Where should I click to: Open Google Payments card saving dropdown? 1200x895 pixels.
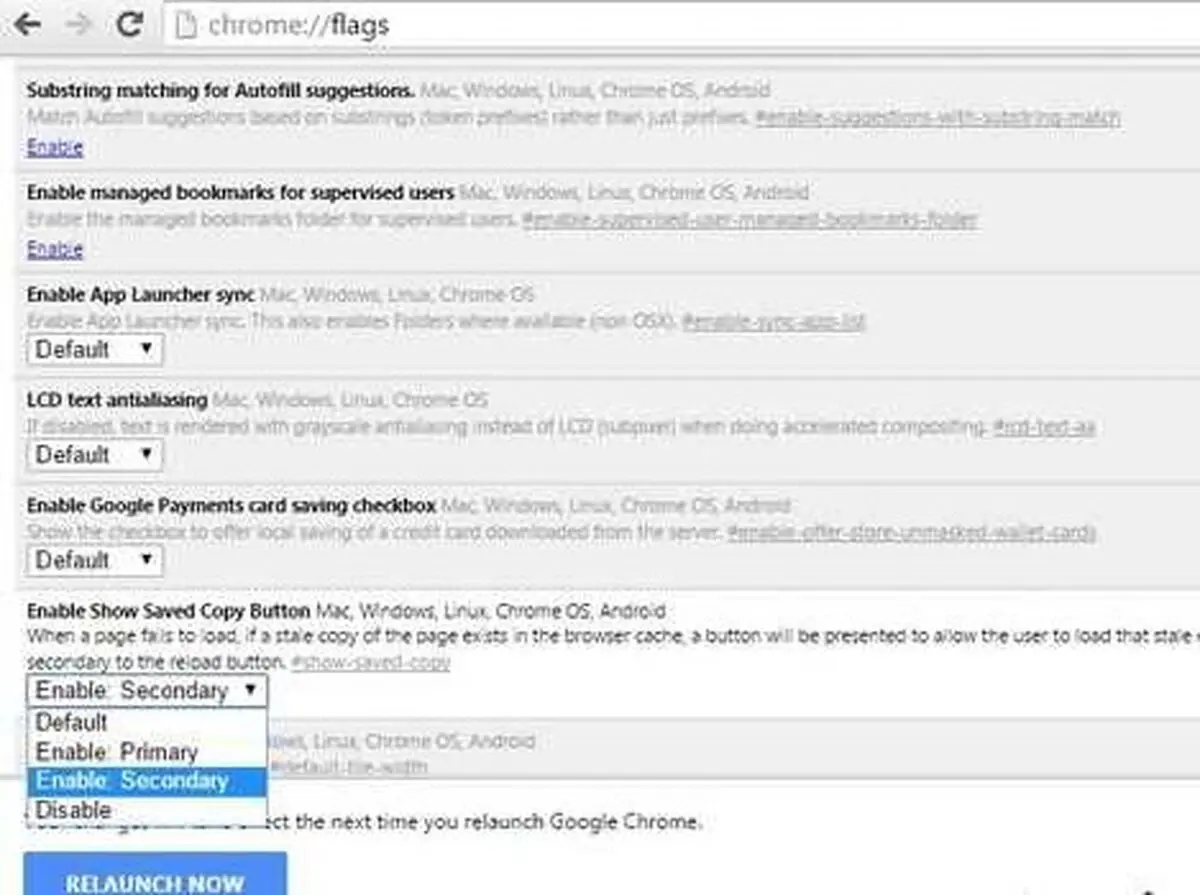pos(95,560)
